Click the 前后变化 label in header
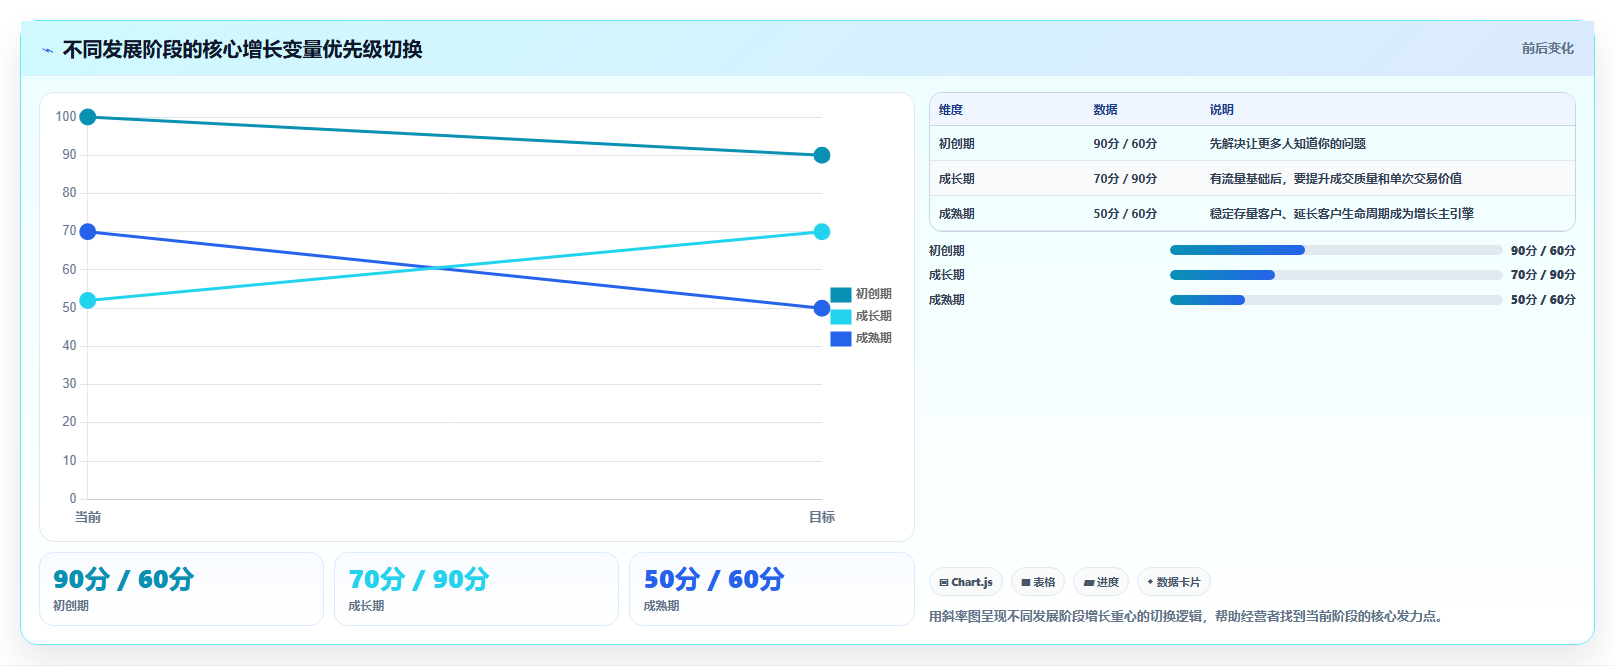 pos(1547,48)
